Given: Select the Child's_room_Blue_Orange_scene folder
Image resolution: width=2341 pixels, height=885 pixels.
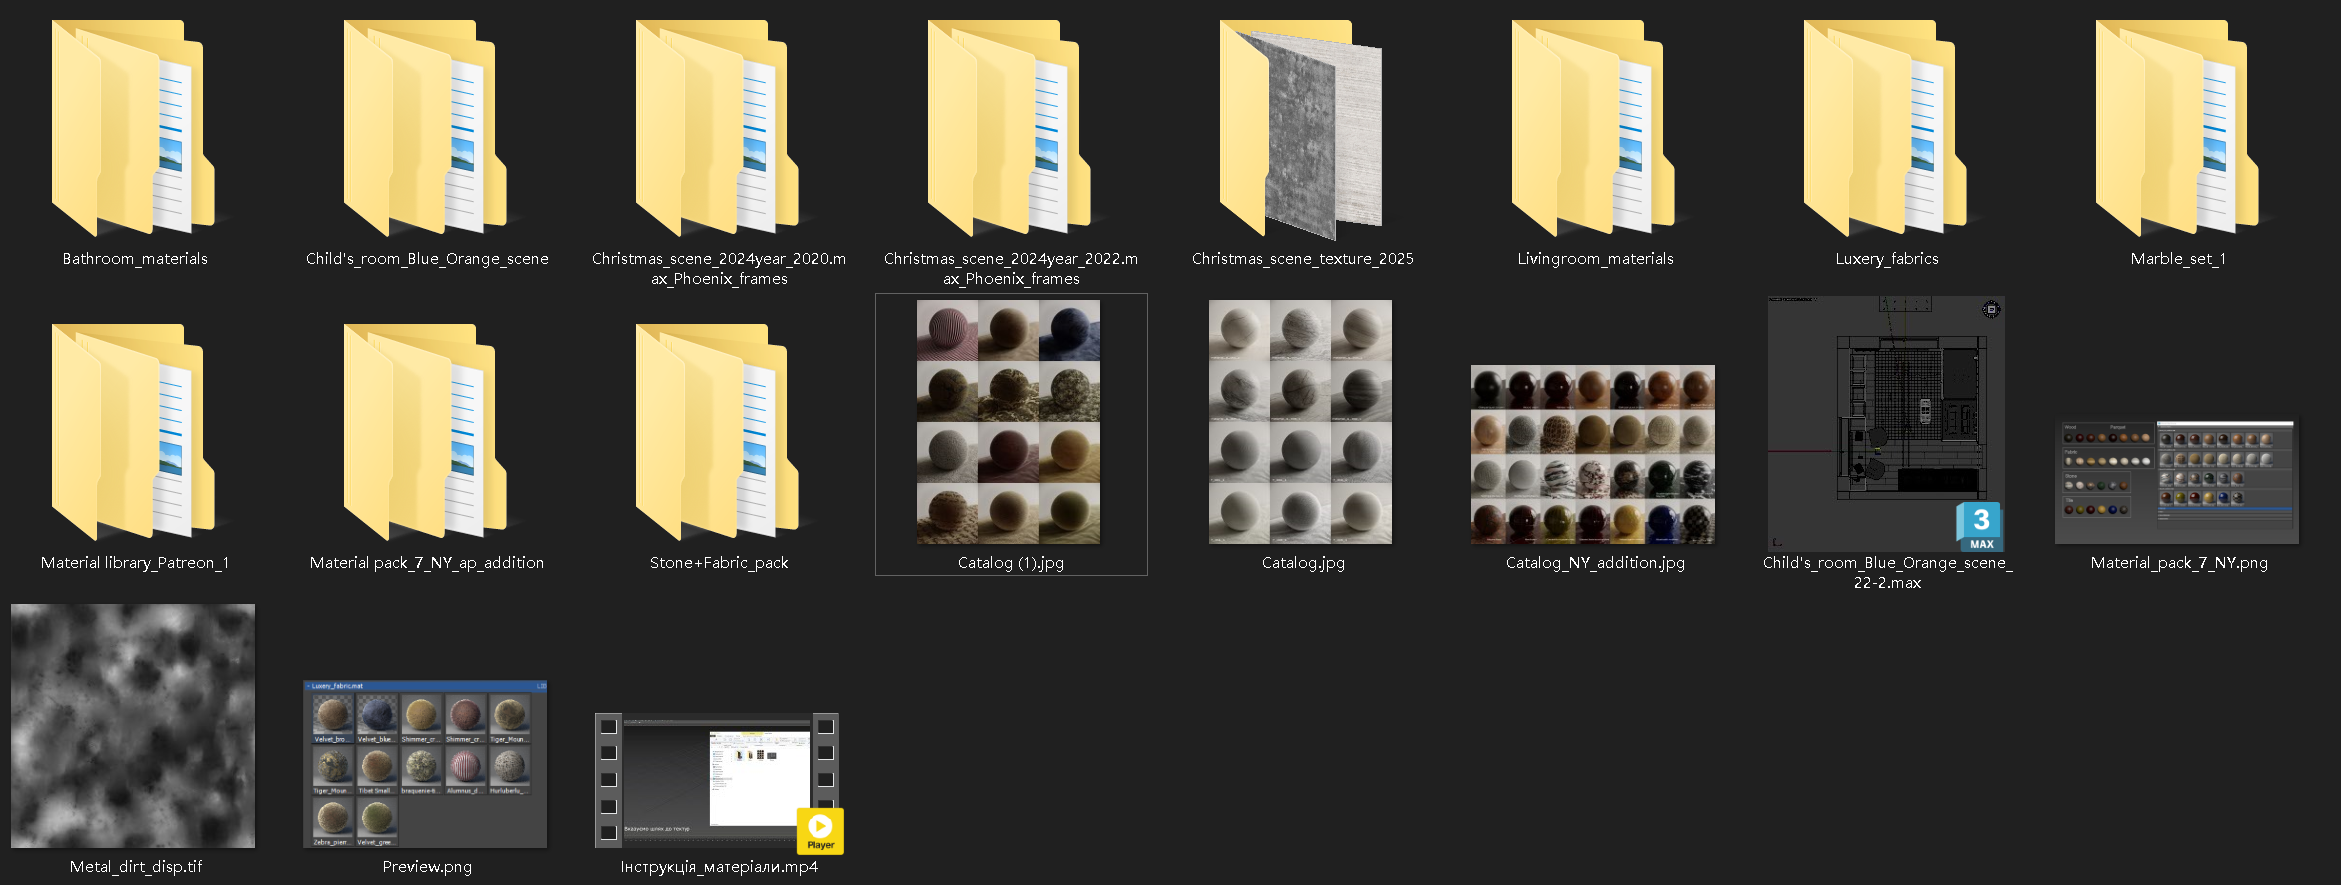Looking at the screenshot, I should click(x=425, y=130).
